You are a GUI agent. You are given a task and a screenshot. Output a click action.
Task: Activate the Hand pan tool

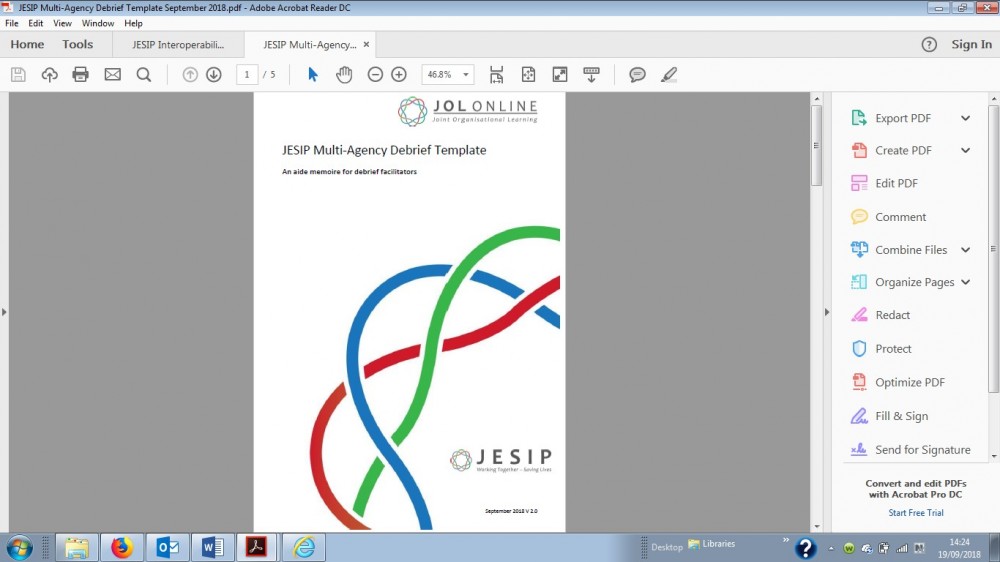(x=344, y=75)
